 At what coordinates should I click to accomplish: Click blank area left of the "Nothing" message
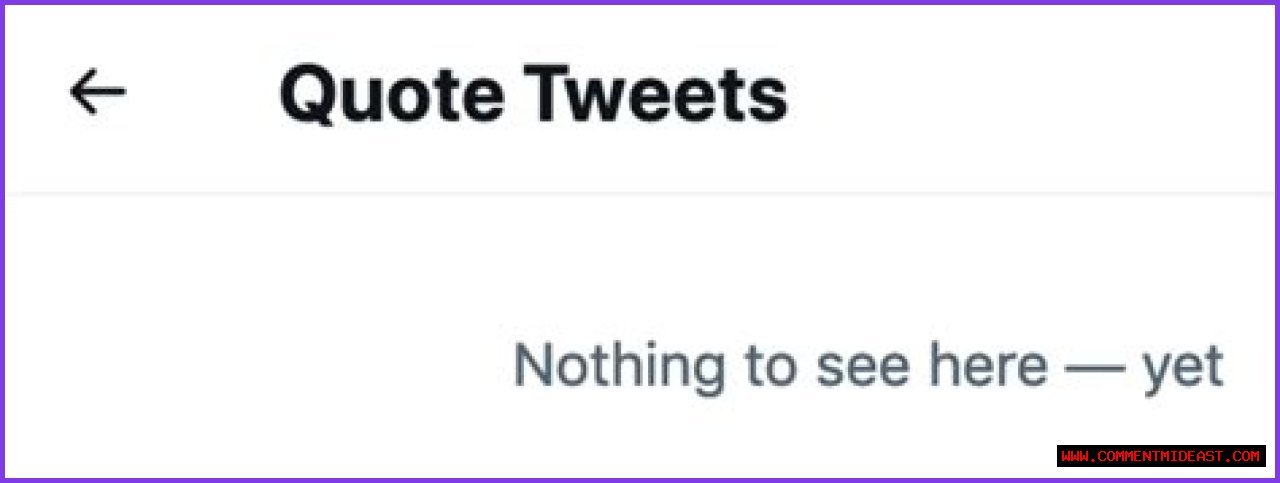250,366
